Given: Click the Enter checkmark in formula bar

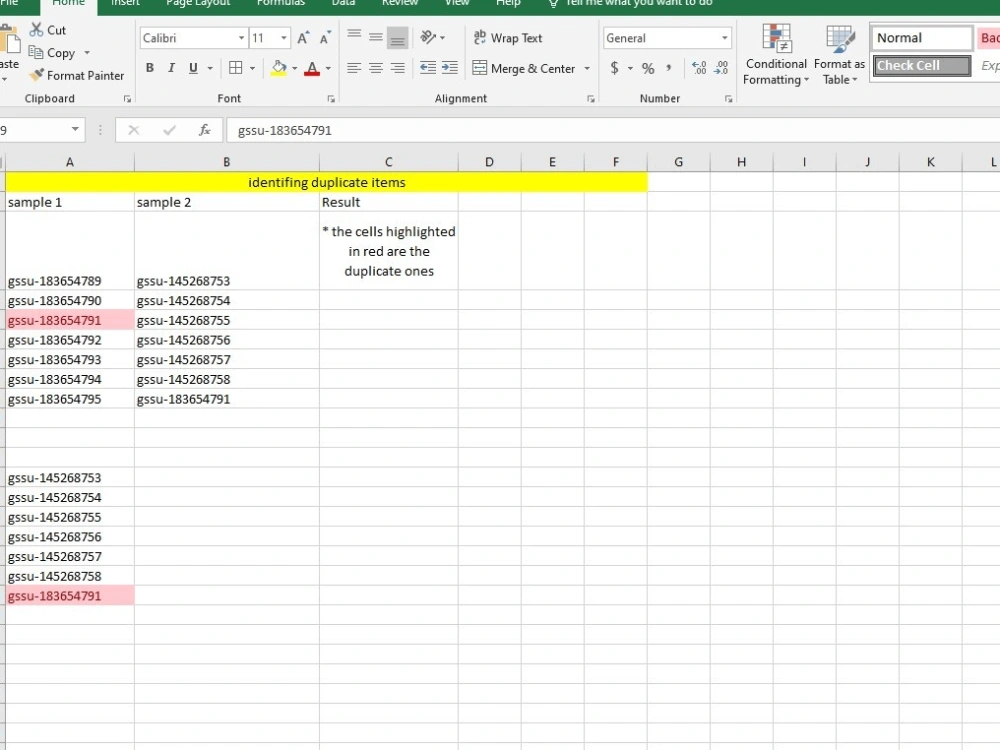Looking at the screenshot, I should click(x=169, y=130).
